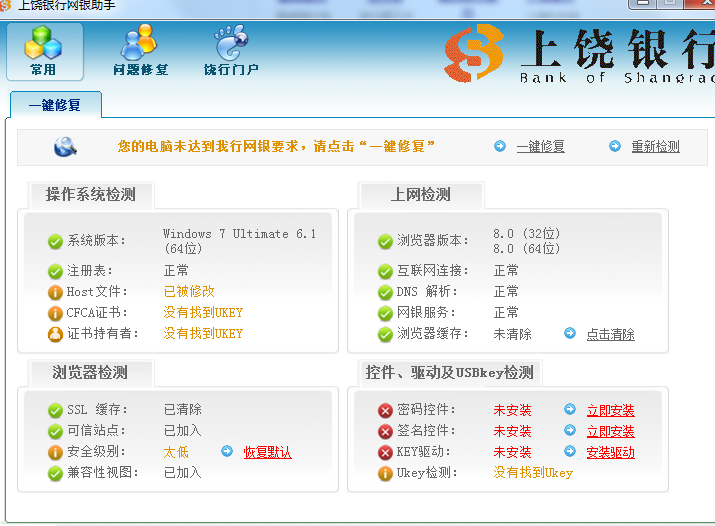Click the 浏览器检测 section header
Image resolution: width=715 pixels, height=526 pixels.
click(x=91, y=372)
